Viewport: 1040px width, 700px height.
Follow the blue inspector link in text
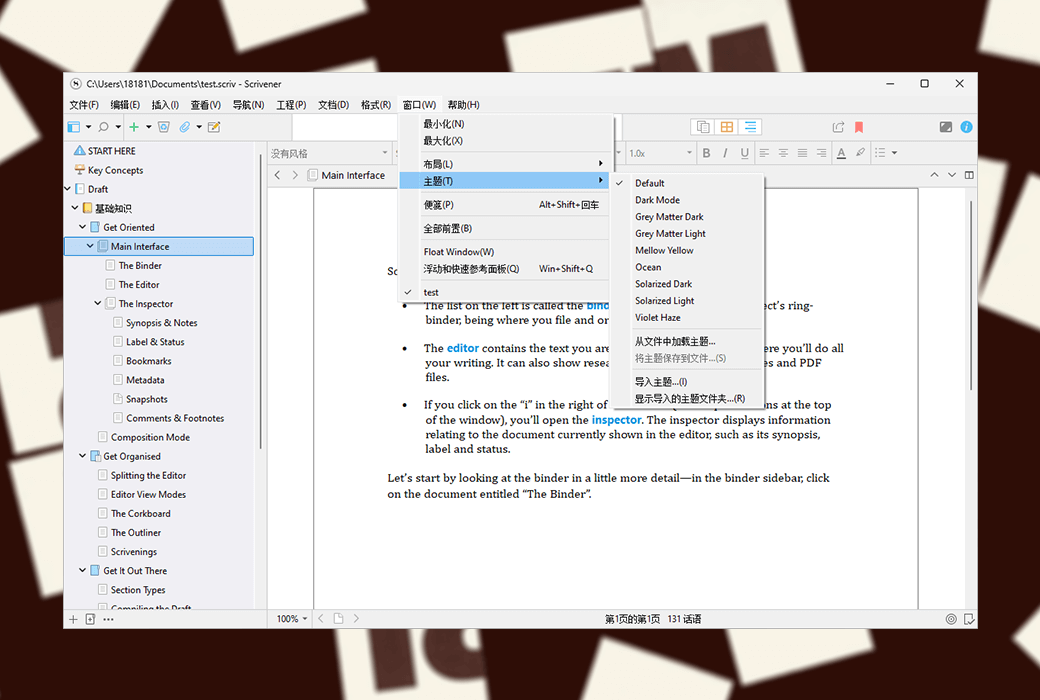(x=616, y=420)
